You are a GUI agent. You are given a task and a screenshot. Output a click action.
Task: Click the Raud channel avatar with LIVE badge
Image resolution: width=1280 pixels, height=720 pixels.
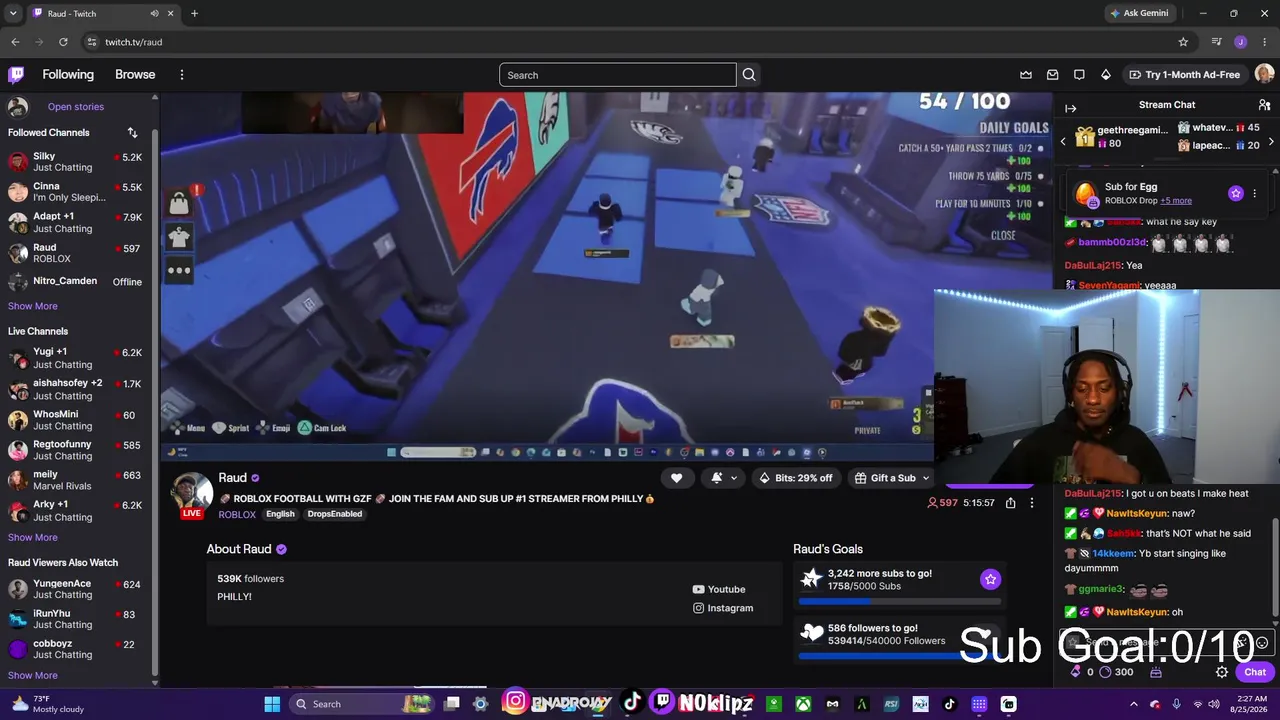pyautogui.click(x=192, y=494)
